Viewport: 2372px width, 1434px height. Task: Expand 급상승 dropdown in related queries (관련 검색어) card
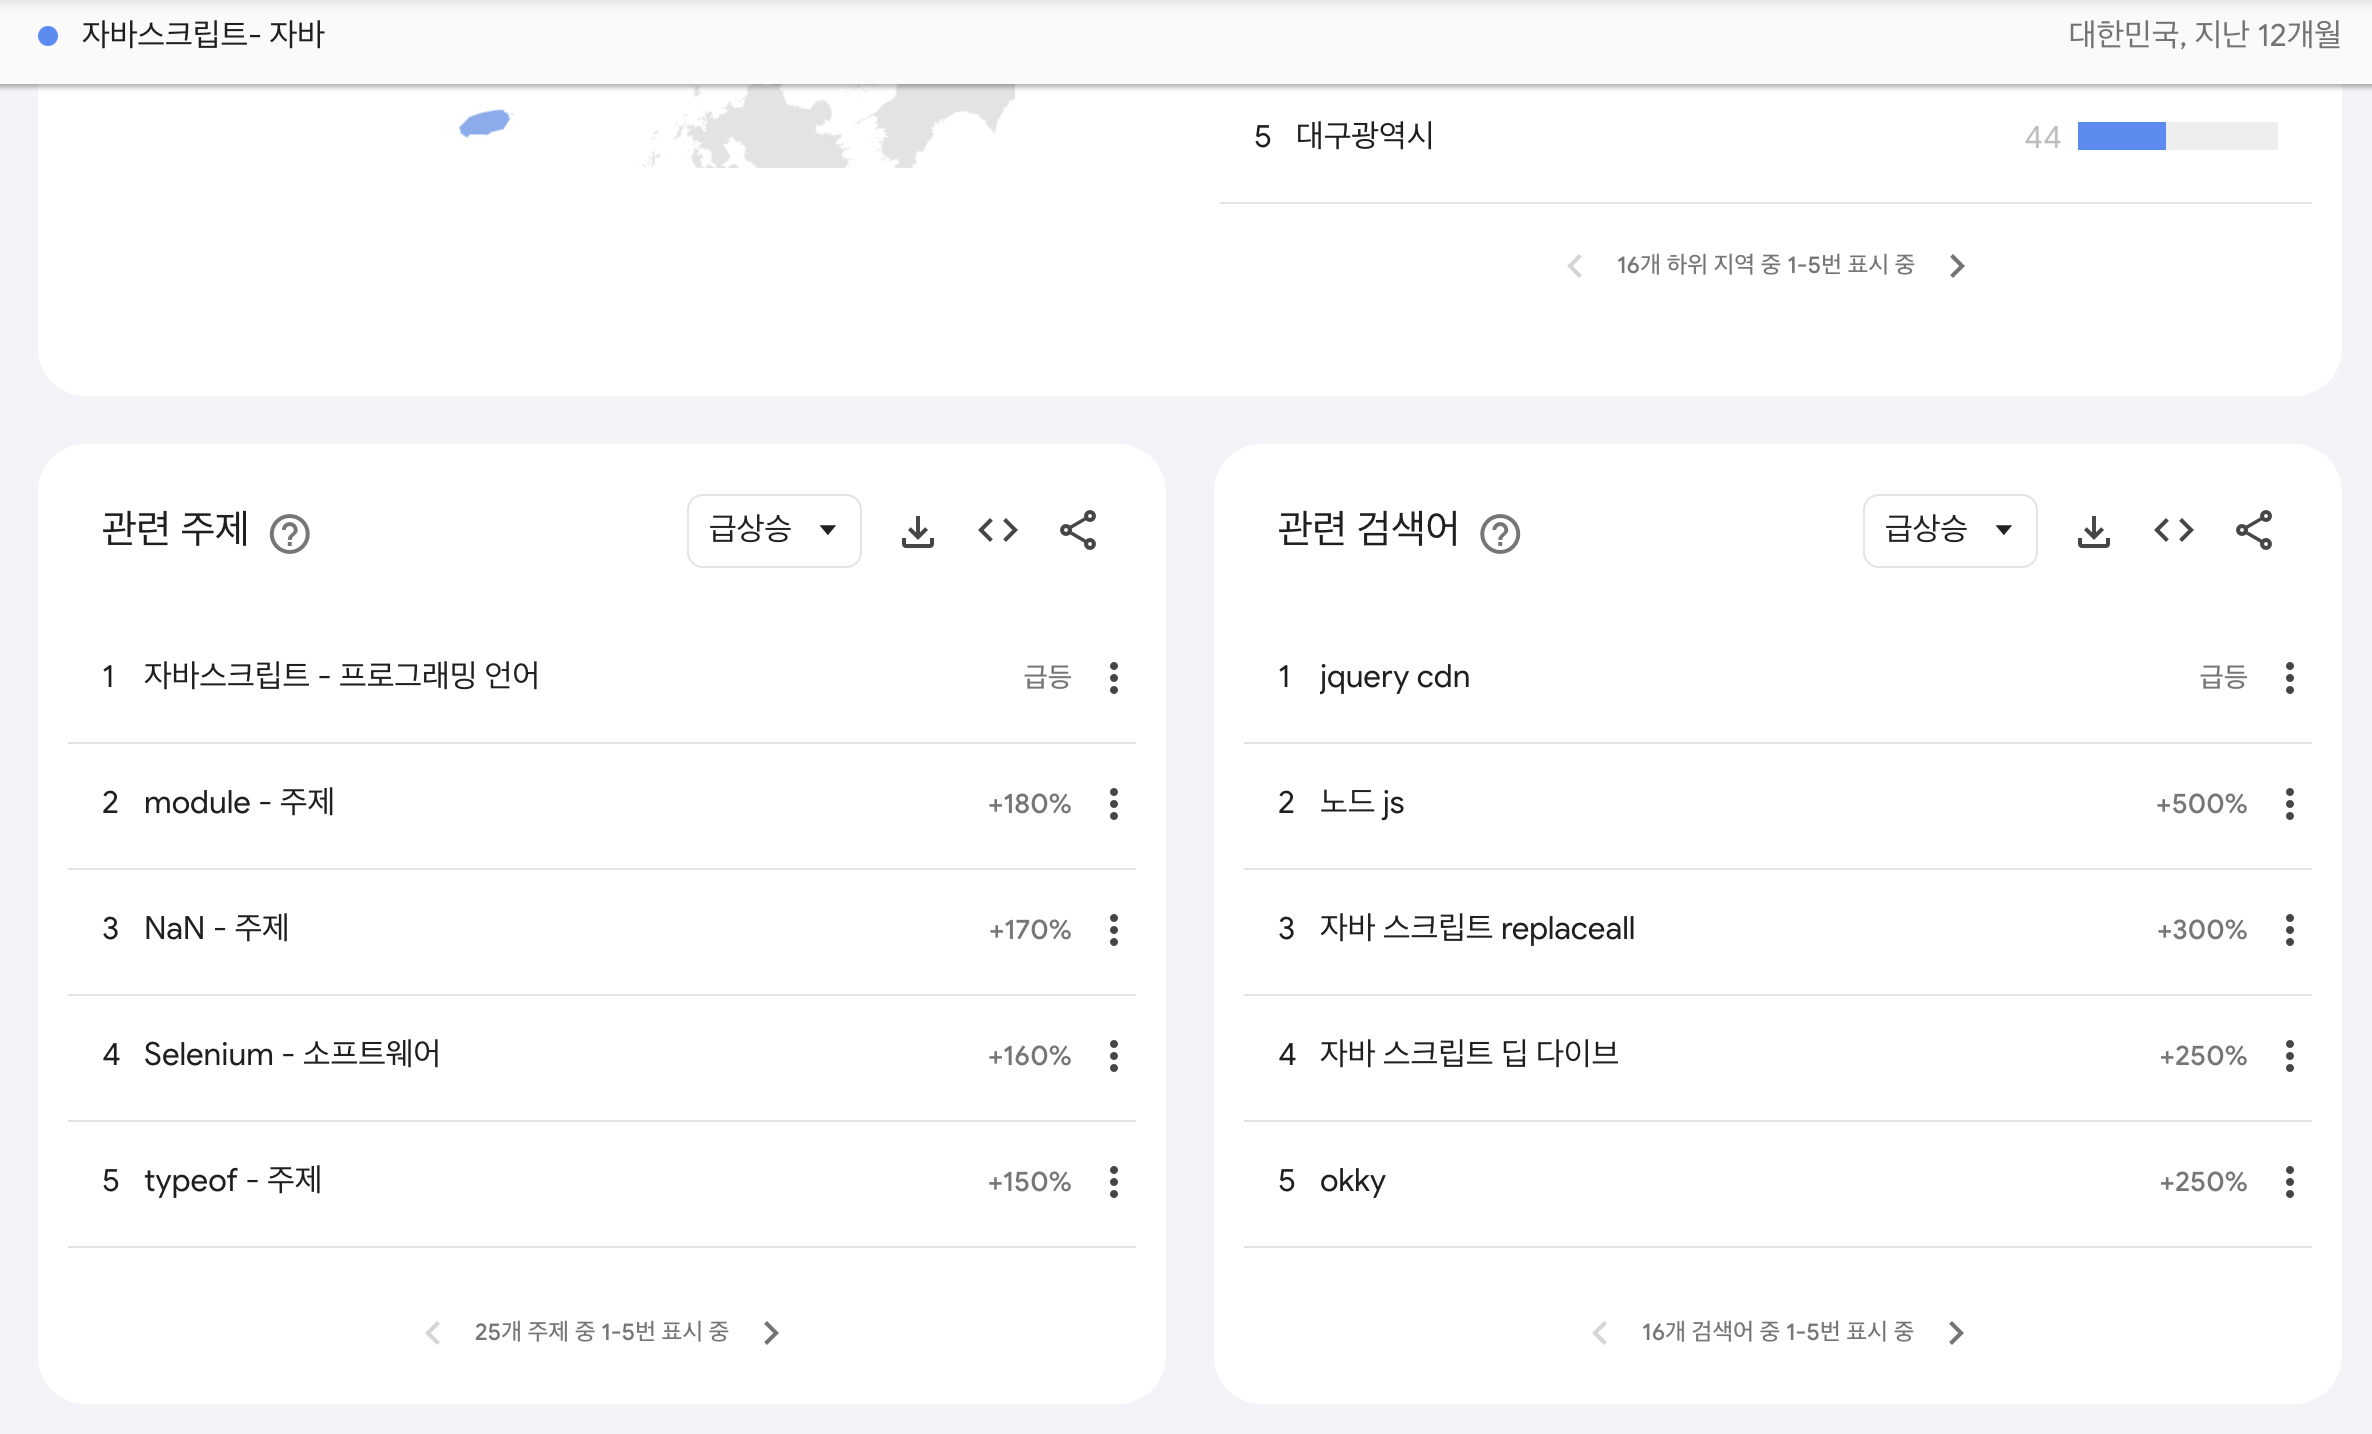click(x=1949, y=531)
